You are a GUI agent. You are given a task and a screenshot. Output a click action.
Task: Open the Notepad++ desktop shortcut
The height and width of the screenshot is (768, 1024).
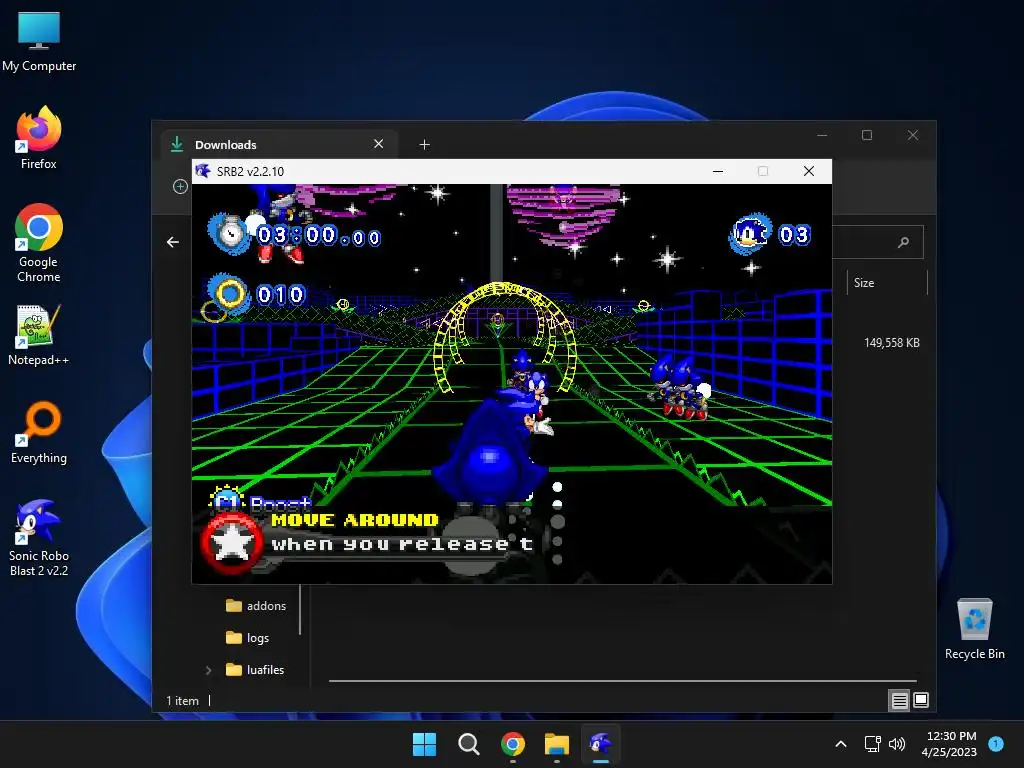pos(39,334)
